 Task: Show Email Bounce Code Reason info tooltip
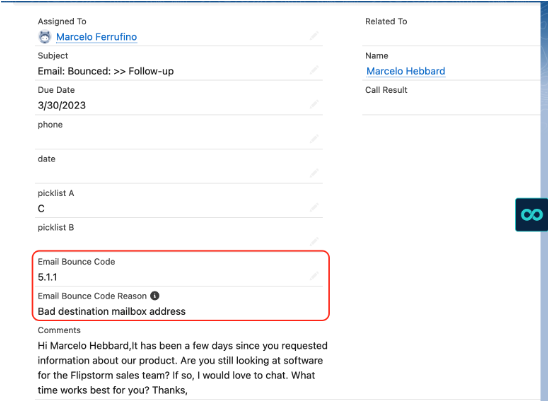154,296
